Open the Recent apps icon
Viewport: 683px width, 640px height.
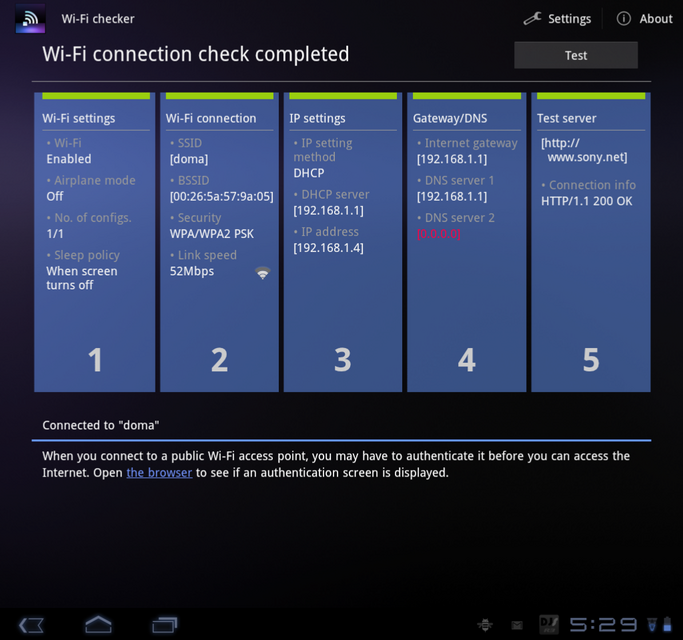(x=165, y=625)
